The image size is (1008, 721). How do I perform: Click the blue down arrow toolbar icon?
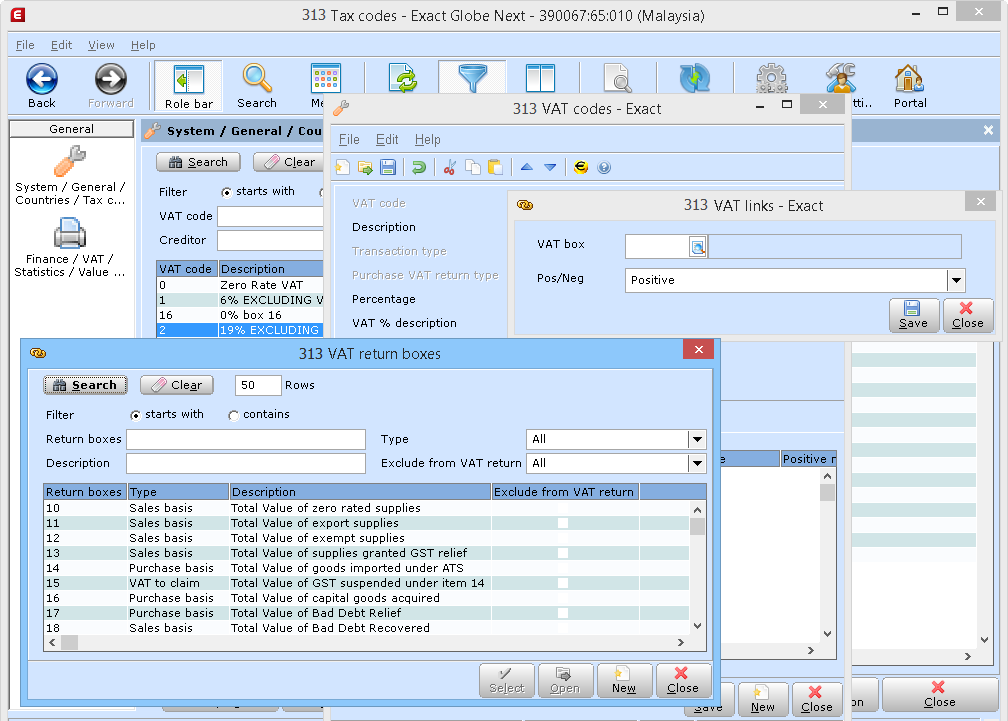pyautogui.click(x=550, y=167)
